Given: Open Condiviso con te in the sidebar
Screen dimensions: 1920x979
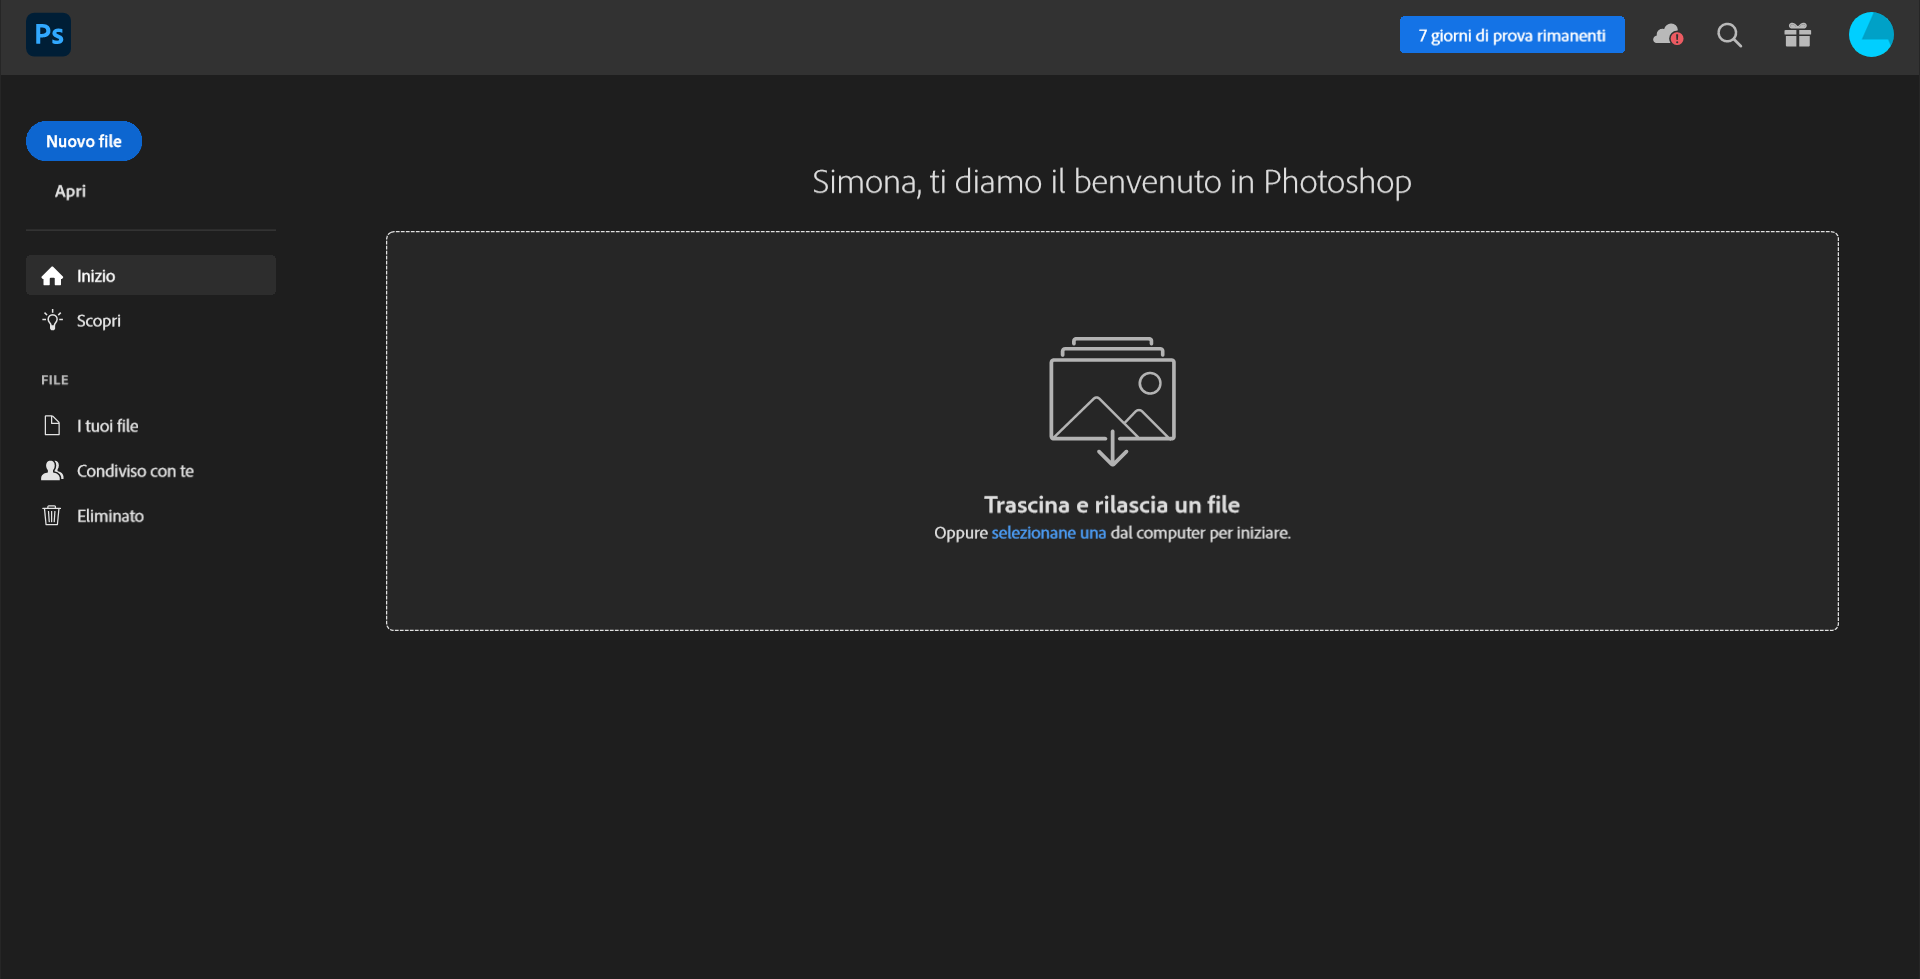Looking at the screenshot, I should (x=136, y=470).
